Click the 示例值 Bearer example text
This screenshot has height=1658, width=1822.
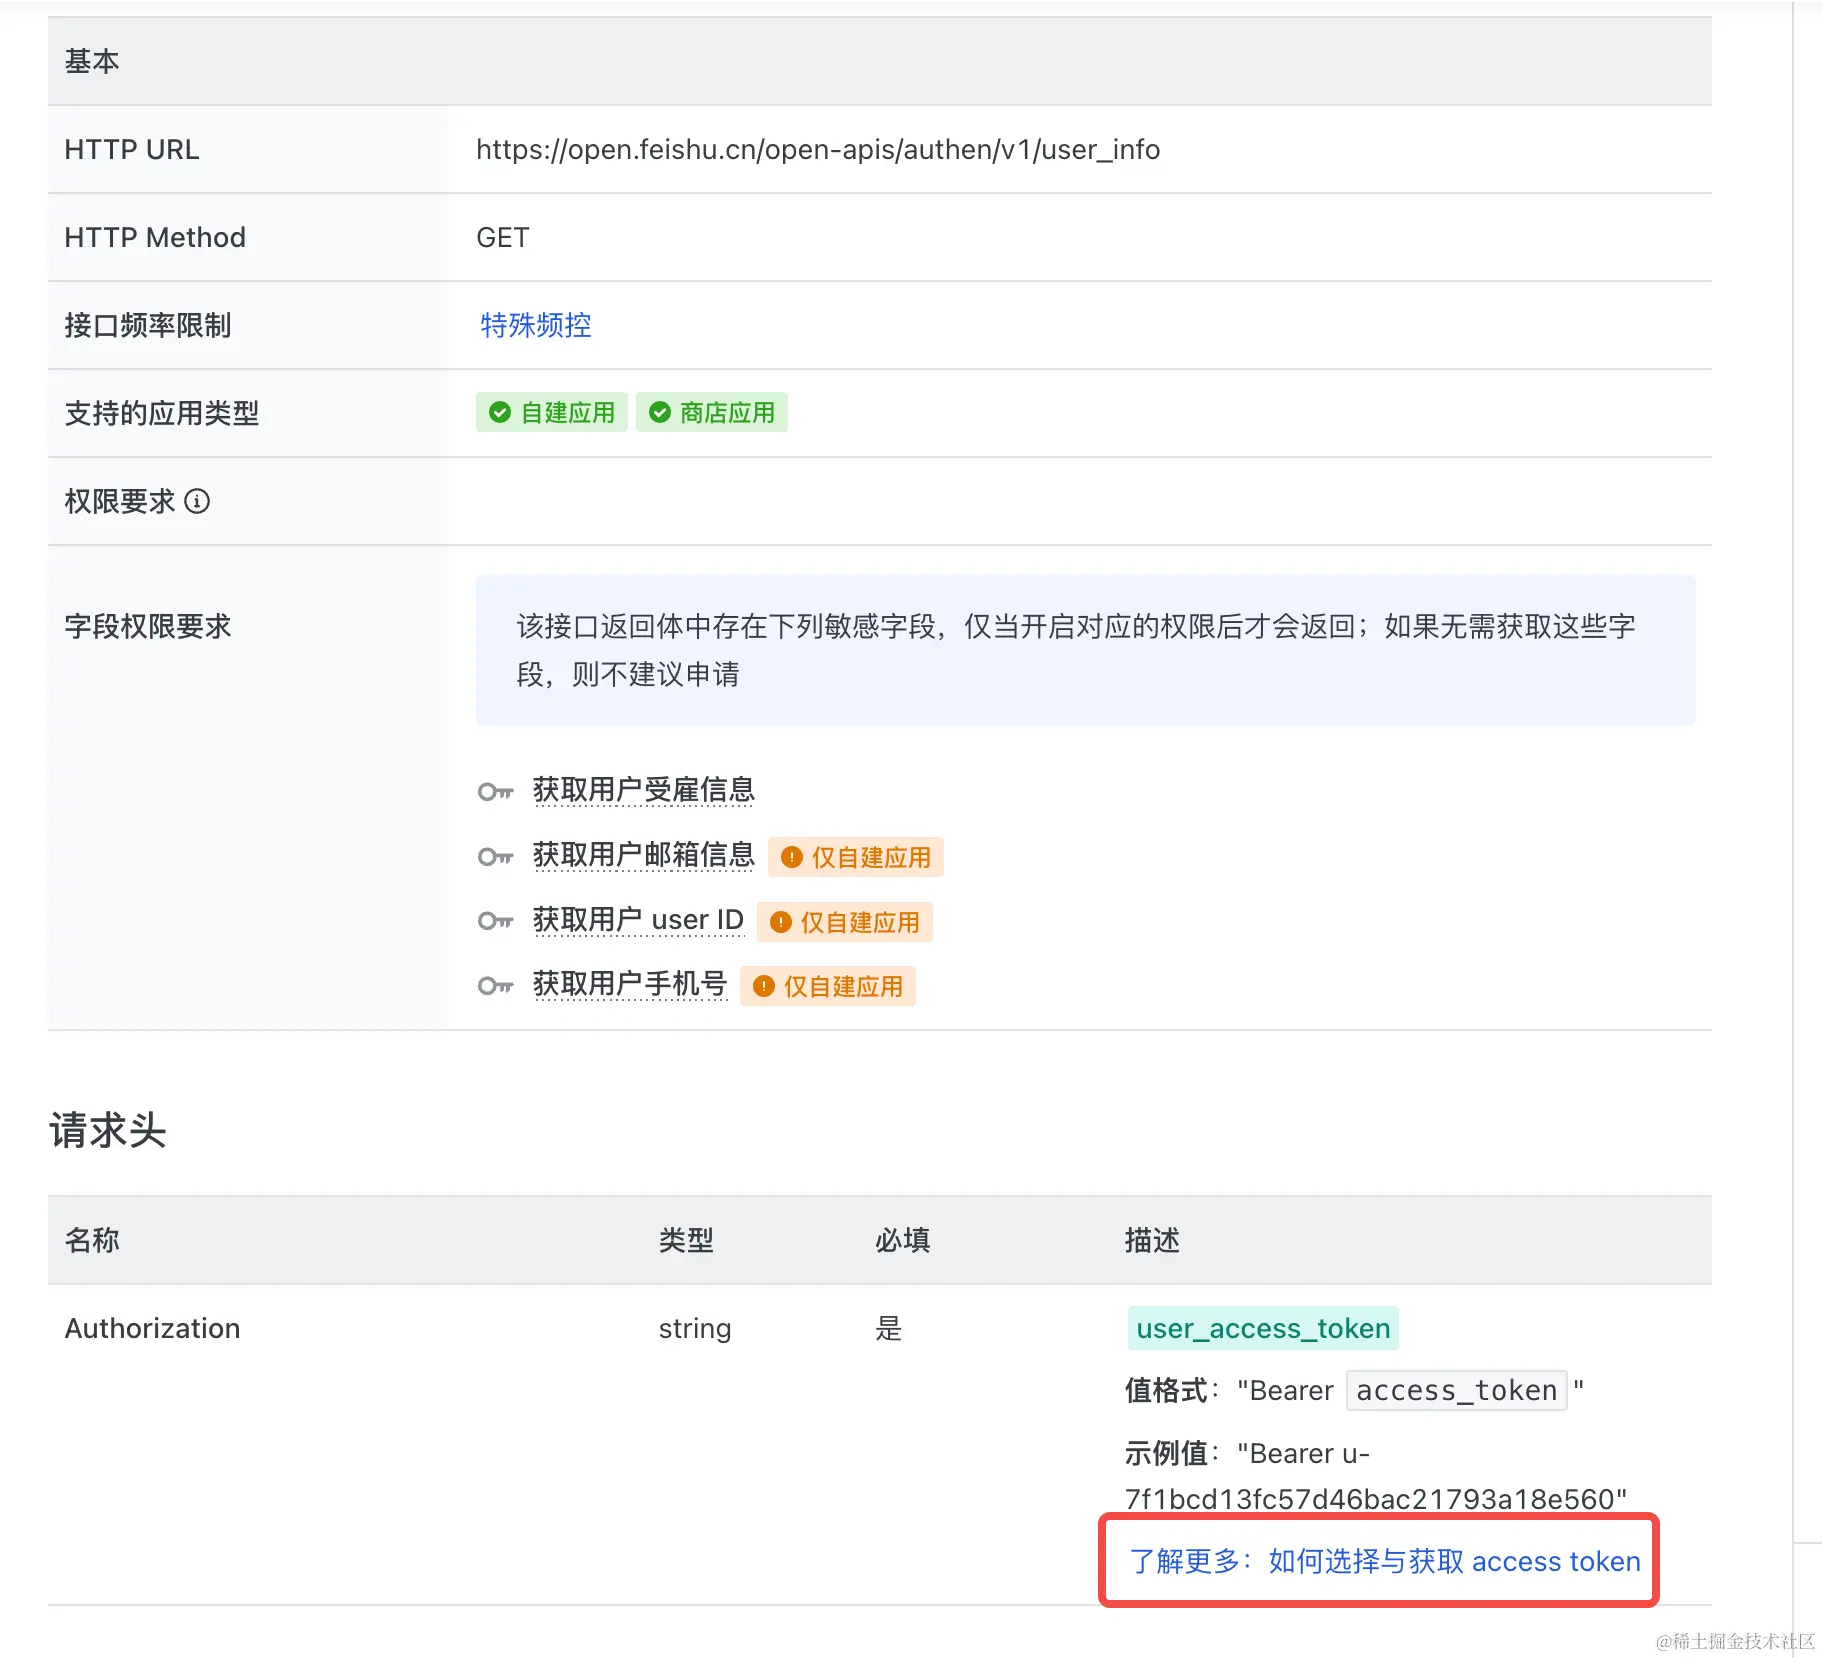(1376, 1476)
